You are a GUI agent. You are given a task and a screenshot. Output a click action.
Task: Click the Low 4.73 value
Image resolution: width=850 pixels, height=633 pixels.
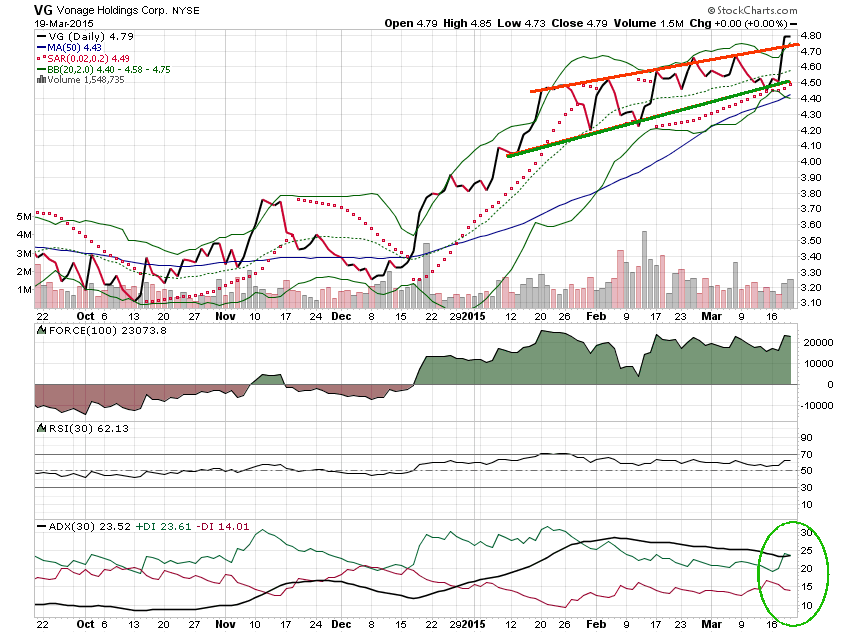click(521, 23)
